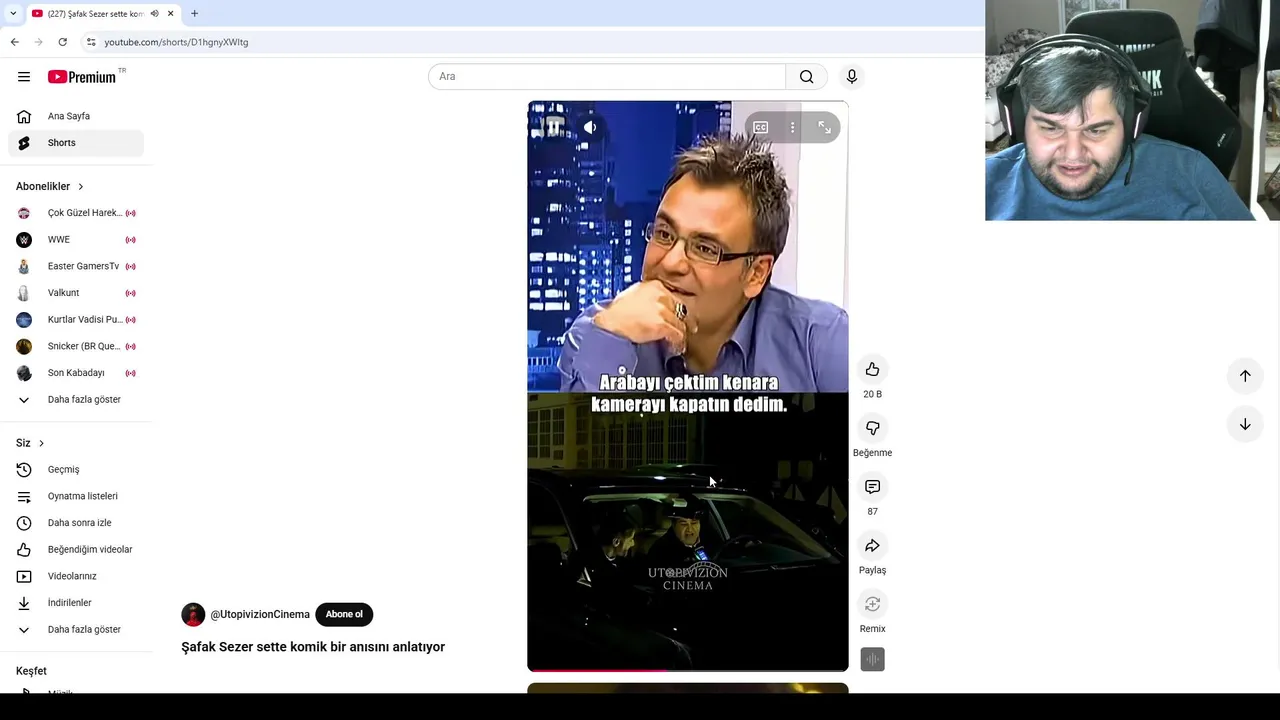
Task: Select Shorts in the sidebar
Action: tap(76, 143)
